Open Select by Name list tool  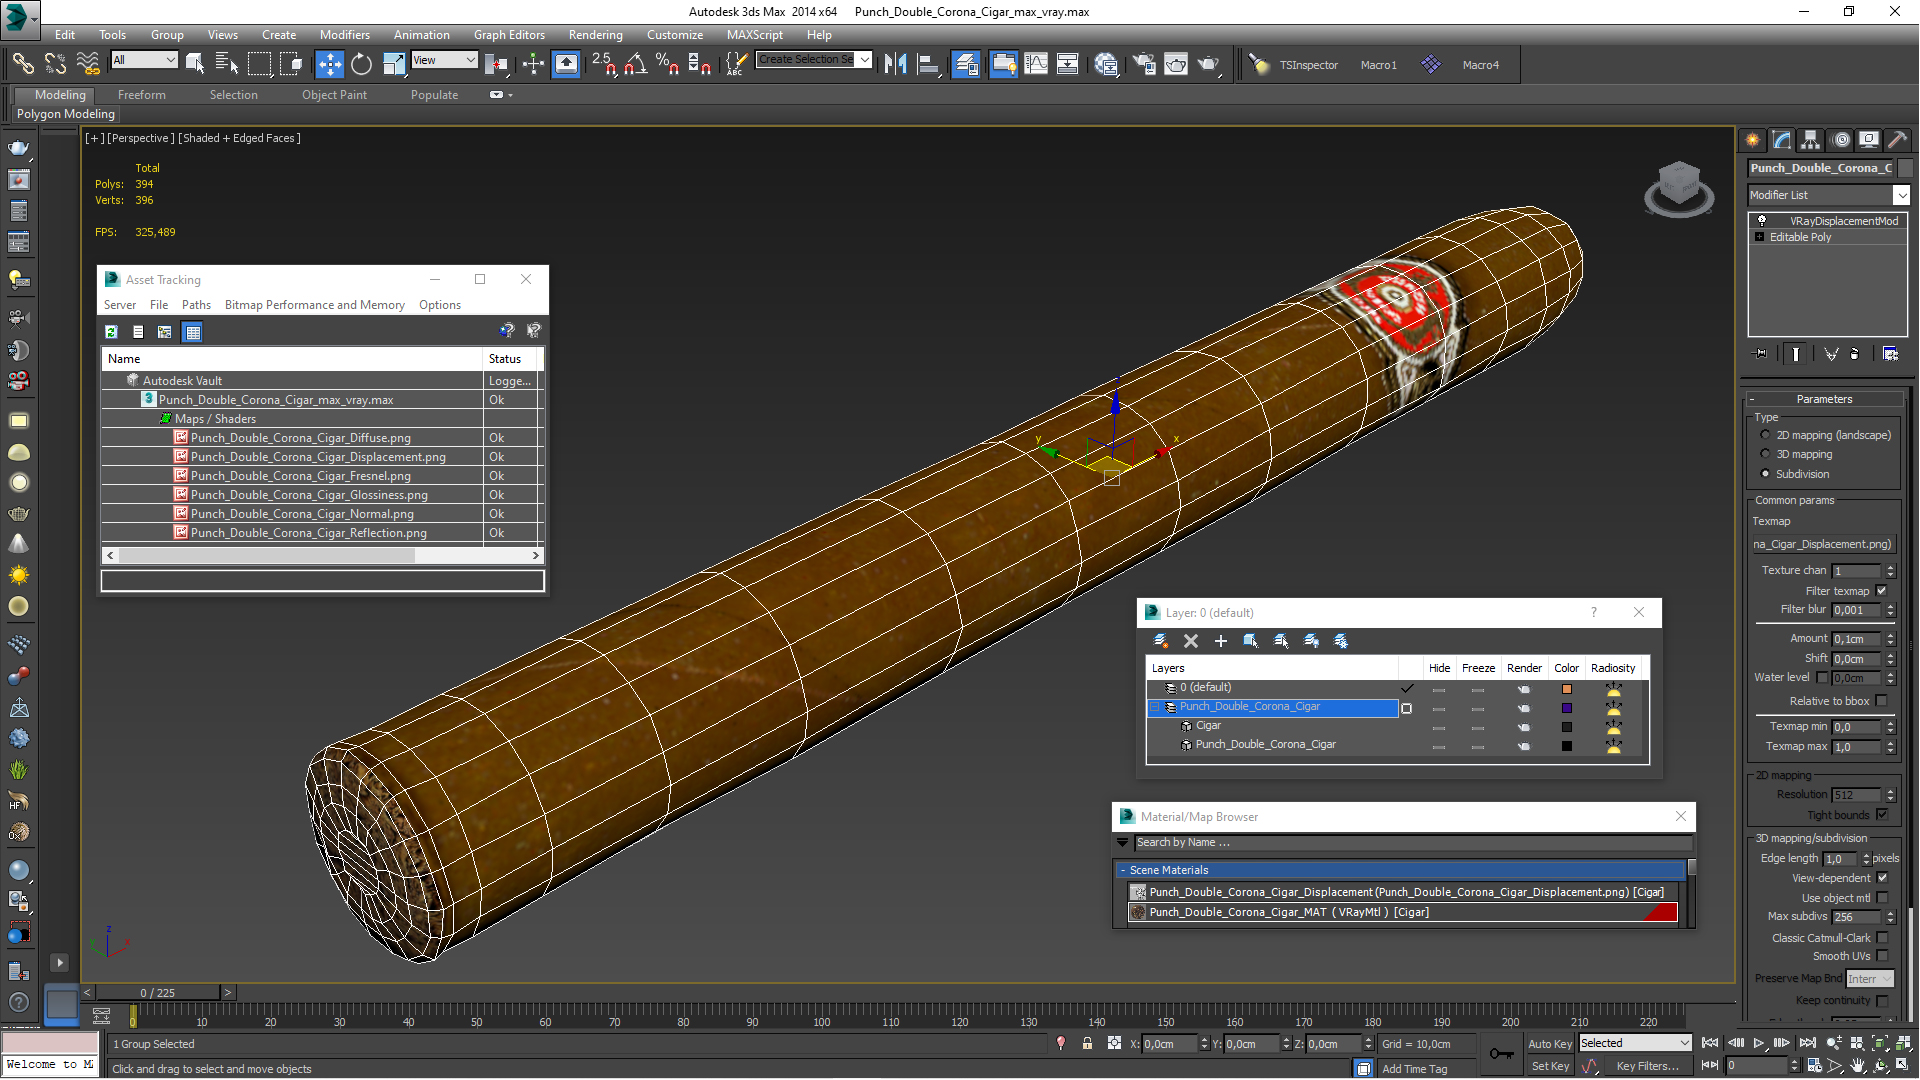[x=227, y=64]
